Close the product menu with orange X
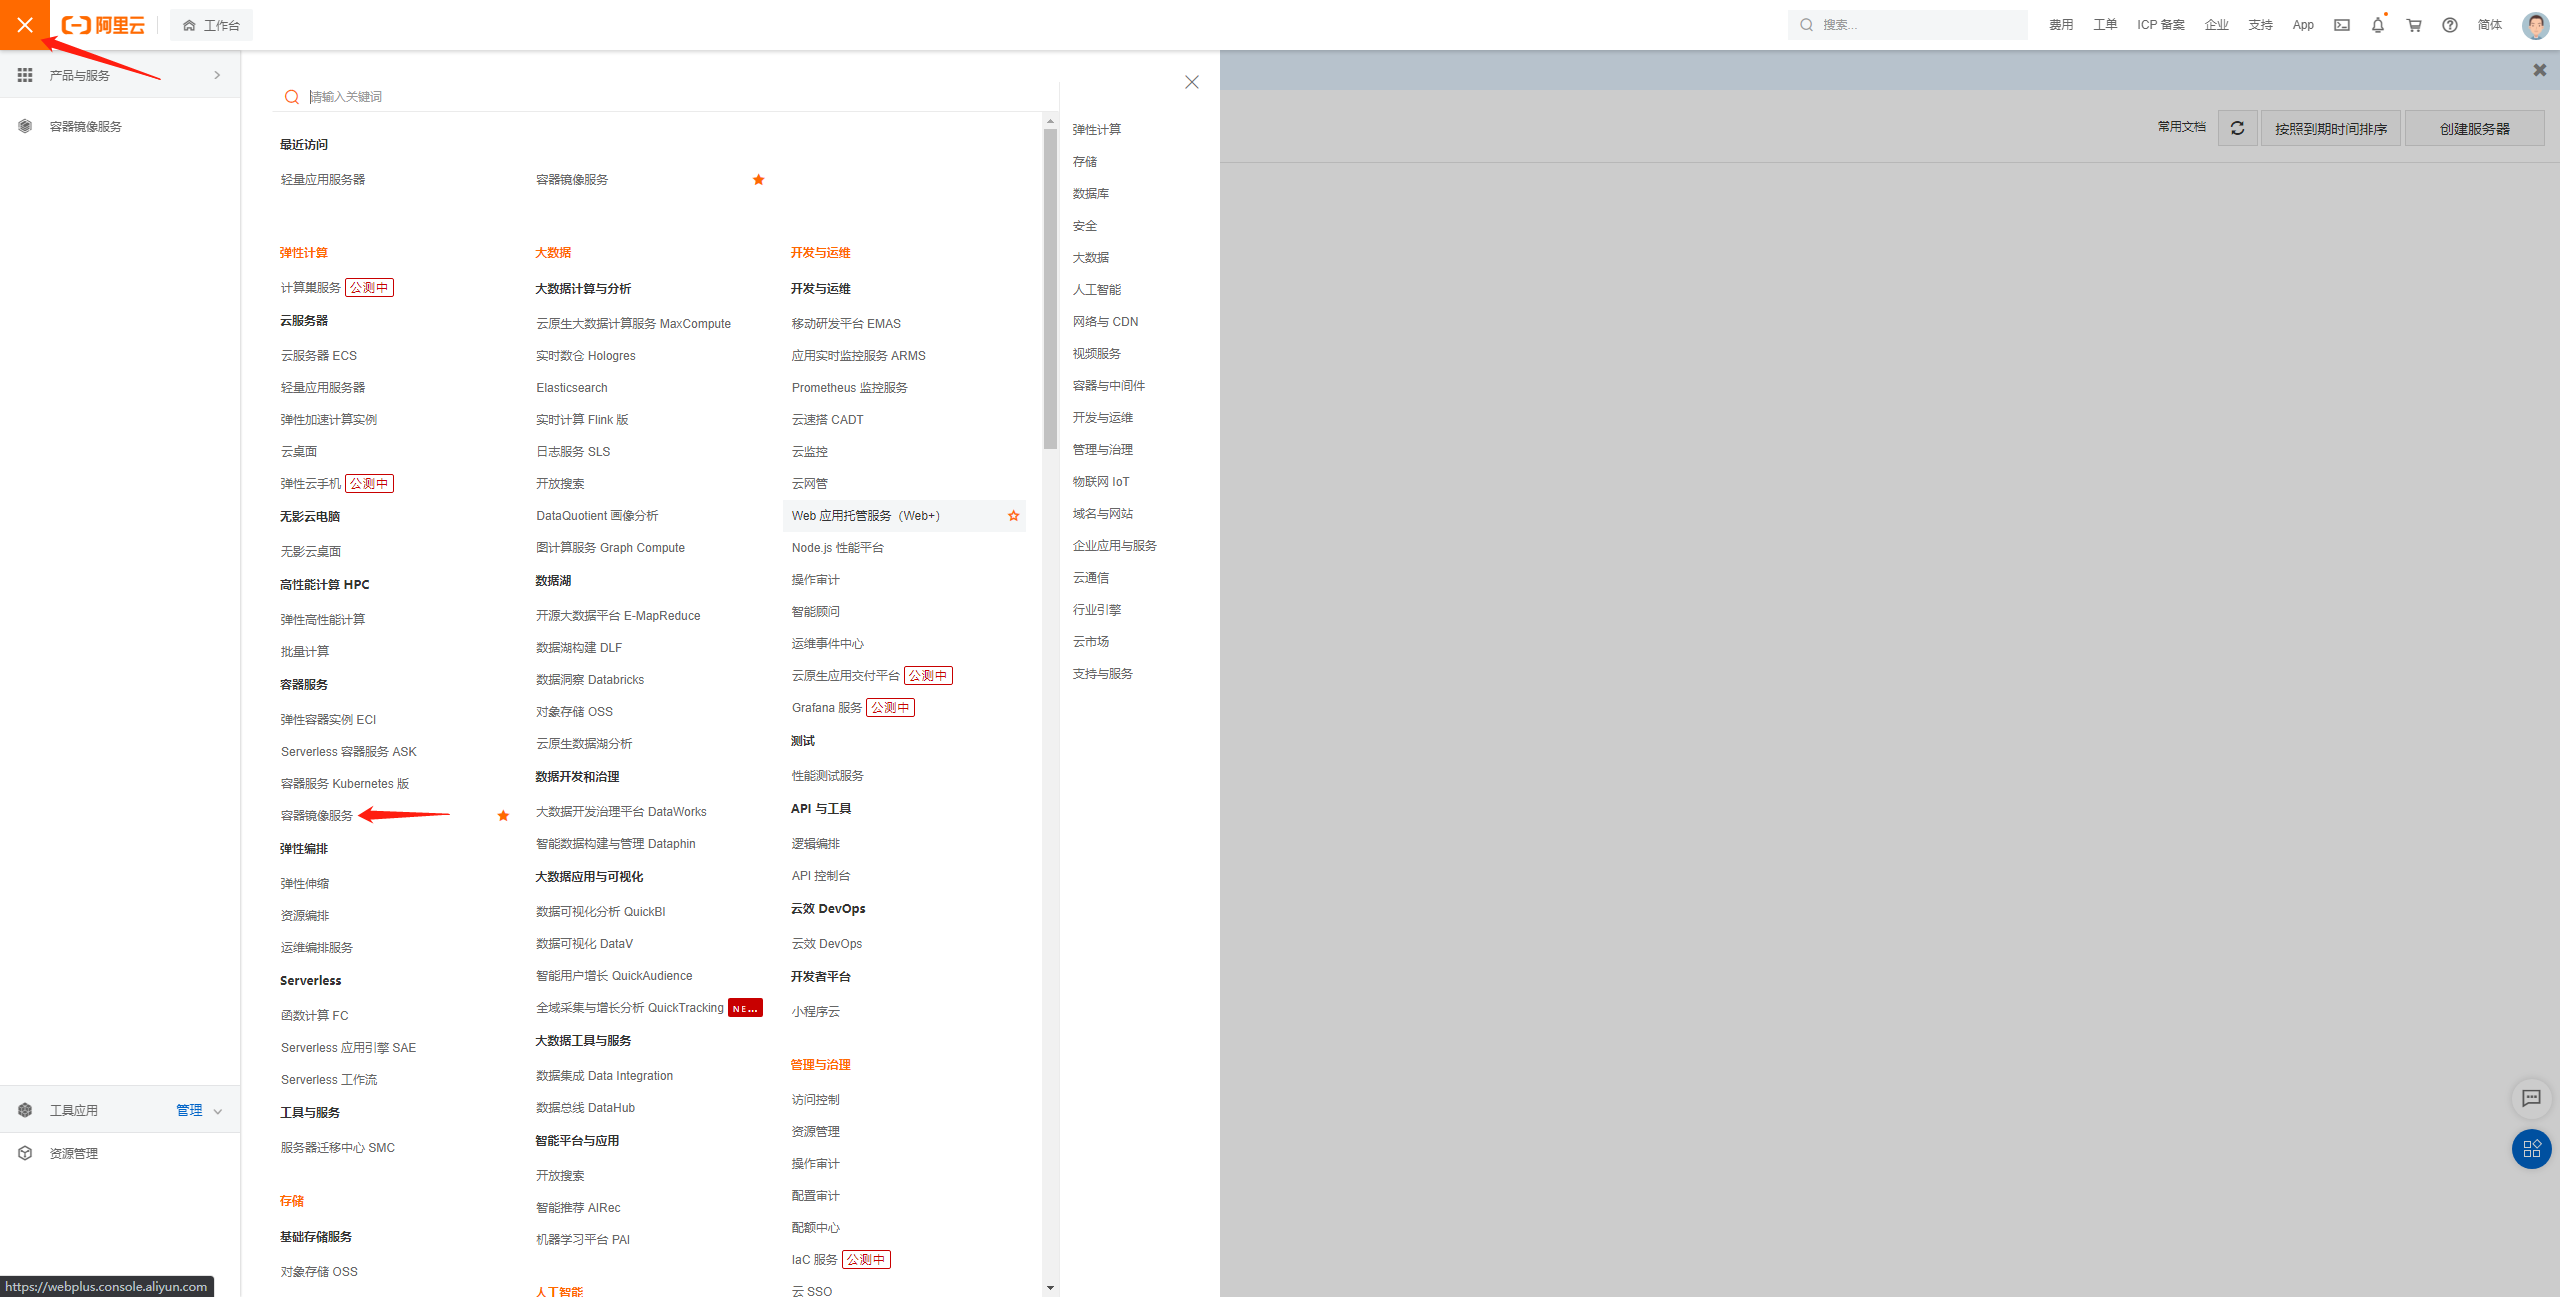Viewport: 2560px width, 1297px height. point(25,25)
